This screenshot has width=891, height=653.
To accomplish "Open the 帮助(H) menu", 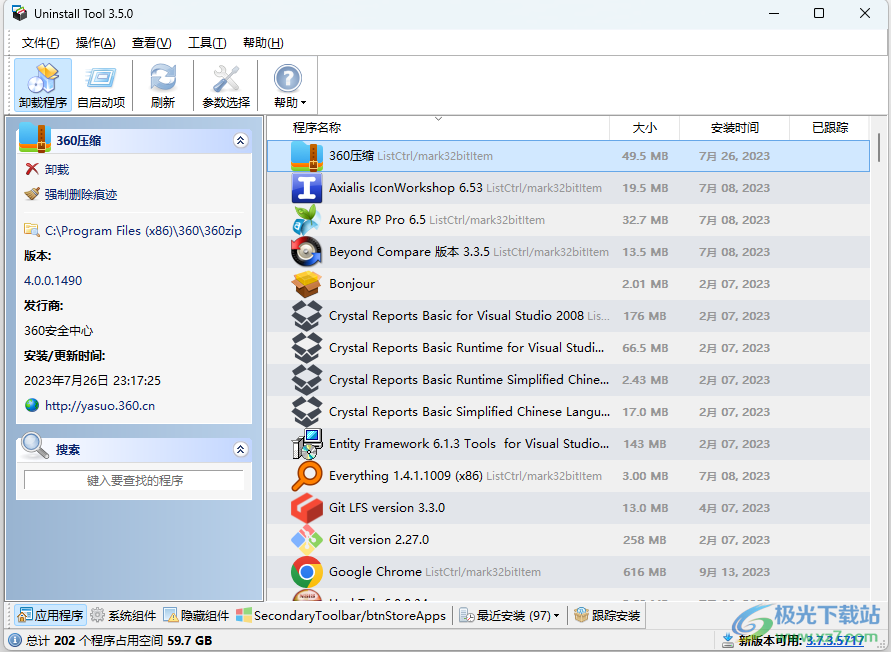I will [x=263, y=43].
